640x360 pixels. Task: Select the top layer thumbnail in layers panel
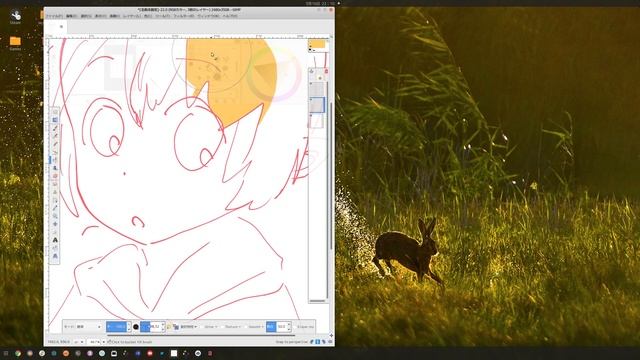click(317, 89)
